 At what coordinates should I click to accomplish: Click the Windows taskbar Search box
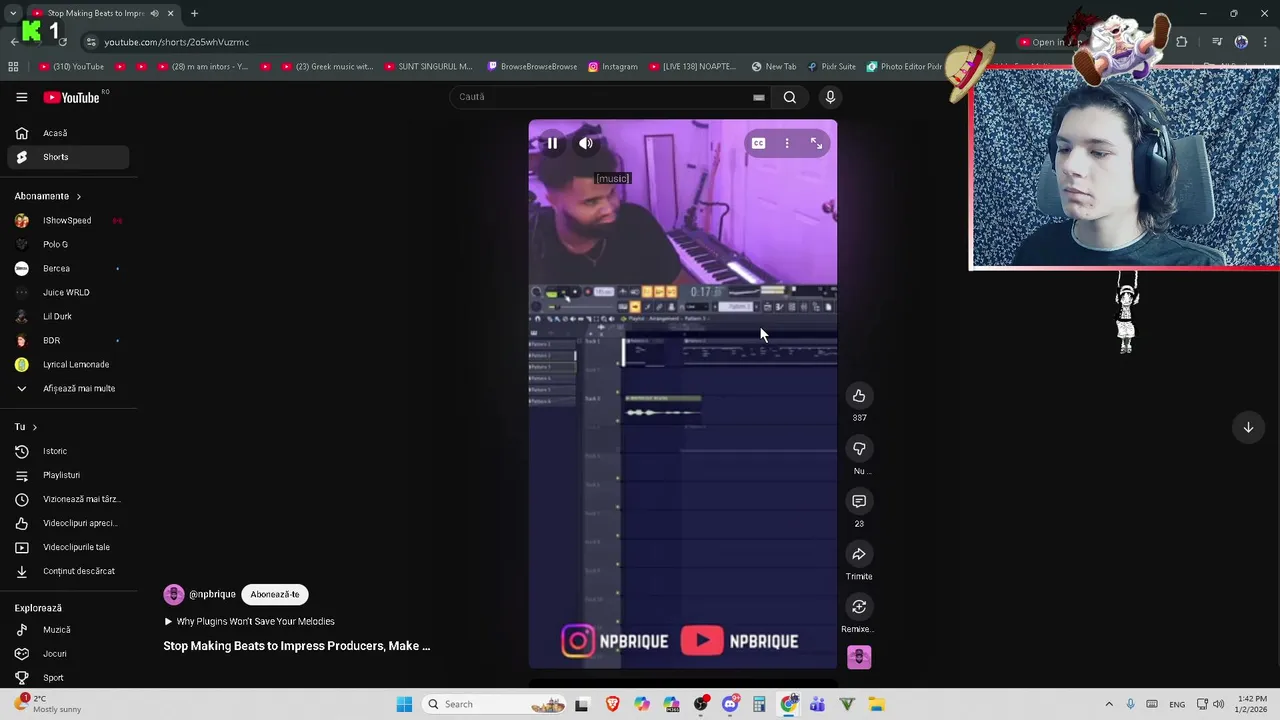click(x=496, y=704)
